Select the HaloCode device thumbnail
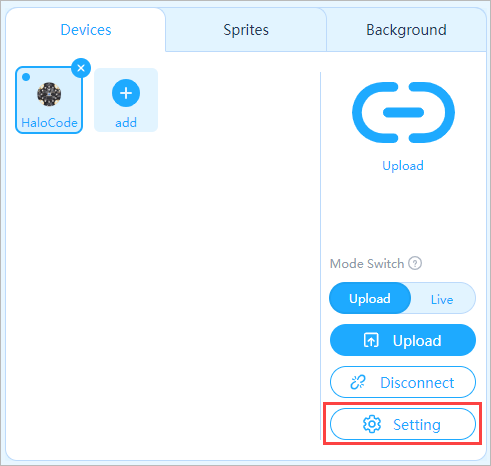 click(x=49, y=100)
